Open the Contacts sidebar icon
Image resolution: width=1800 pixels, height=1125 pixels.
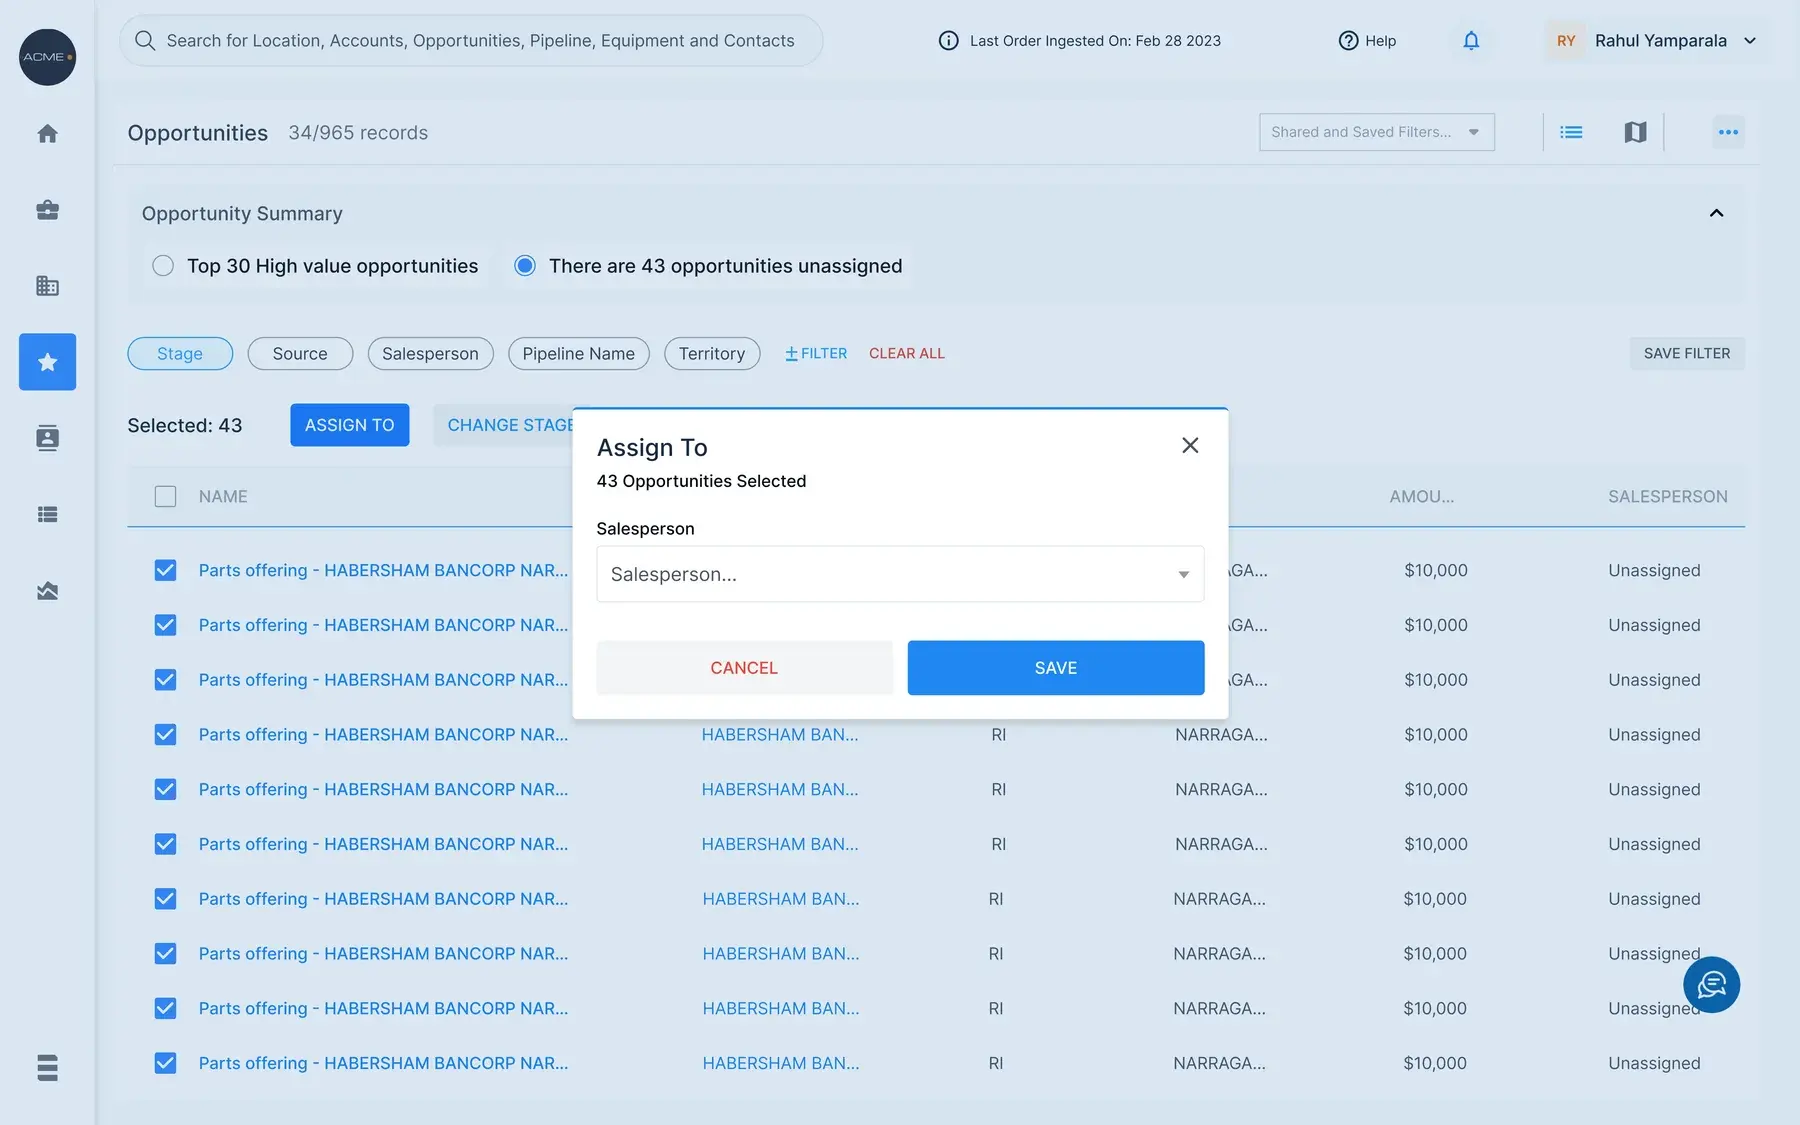[47, 438]
